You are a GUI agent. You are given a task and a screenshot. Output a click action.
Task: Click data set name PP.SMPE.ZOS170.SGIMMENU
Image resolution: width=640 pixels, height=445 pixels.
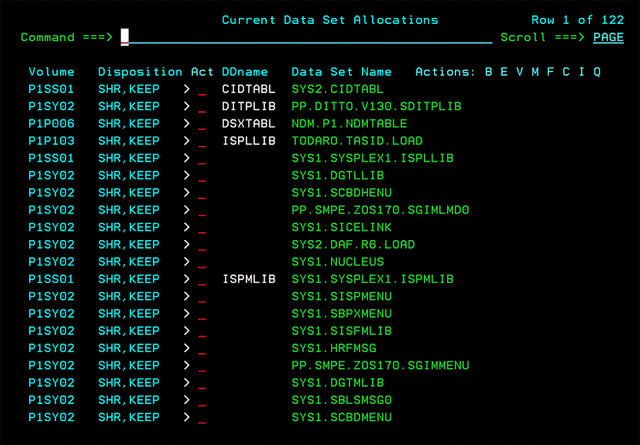coord(380,365)
